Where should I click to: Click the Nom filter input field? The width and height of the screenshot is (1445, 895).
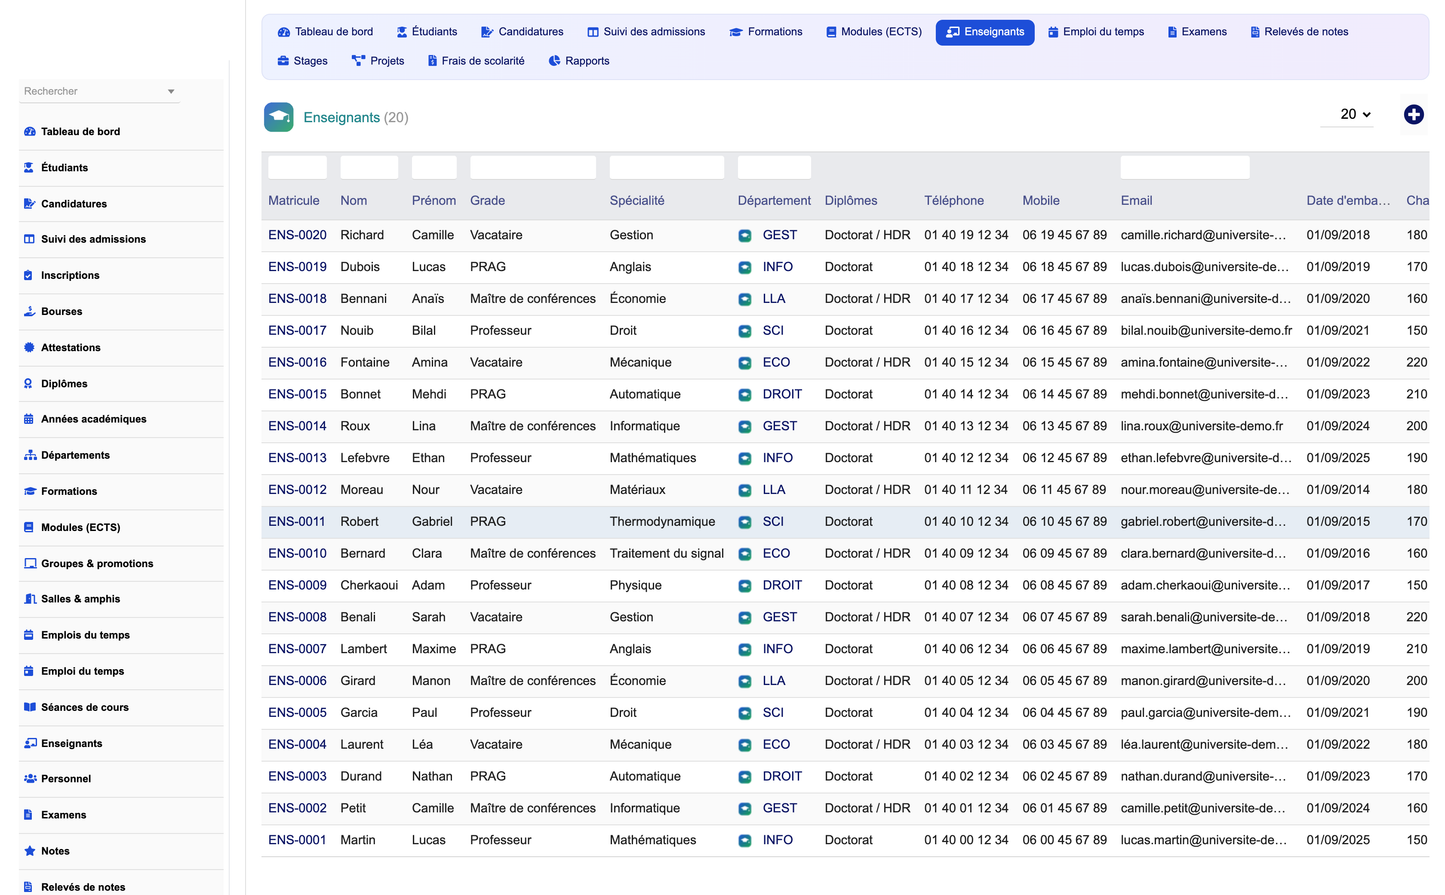click(x=369, y=167)
